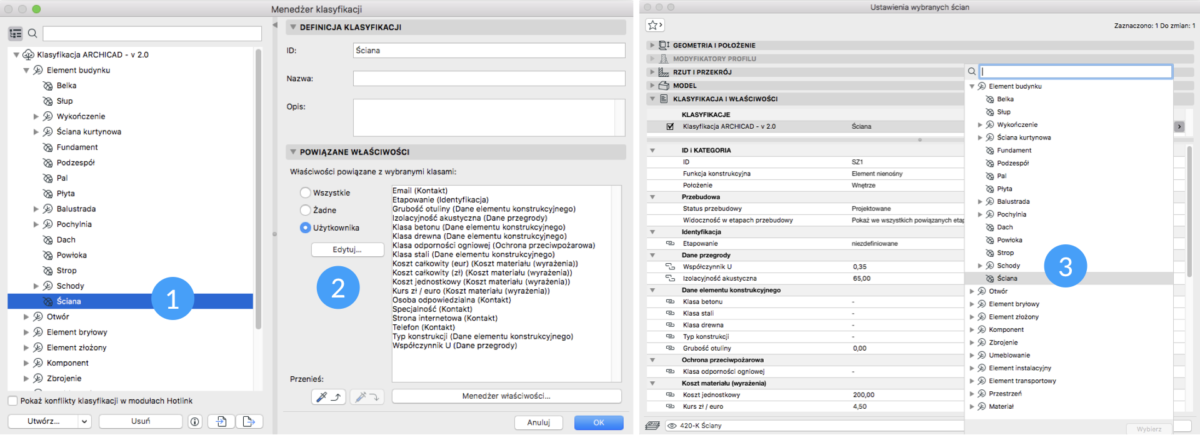This screenshot has width=1200, height=435.
Task: Click the link icon beside Klasa betonu
Action: tap(669, 301)
